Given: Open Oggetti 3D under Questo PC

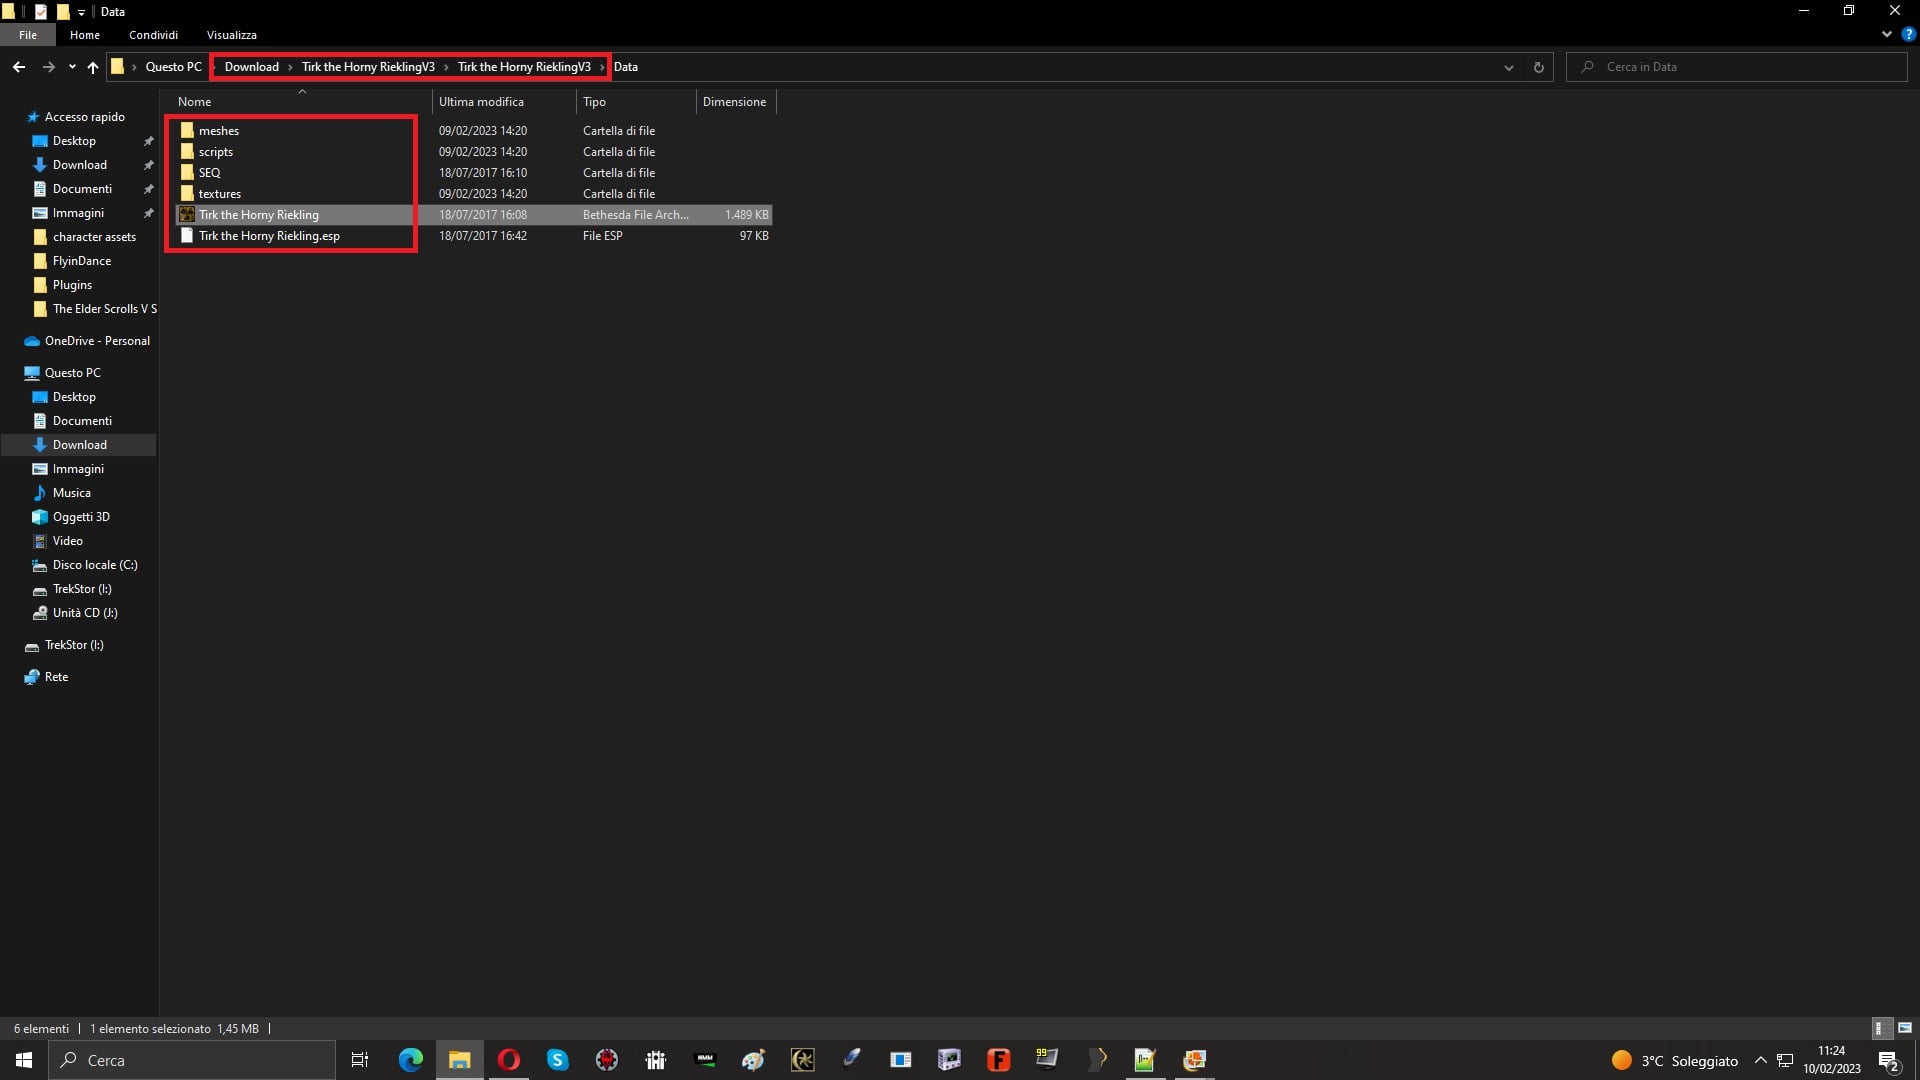Looking at the screenshot, I should (81, 517).
